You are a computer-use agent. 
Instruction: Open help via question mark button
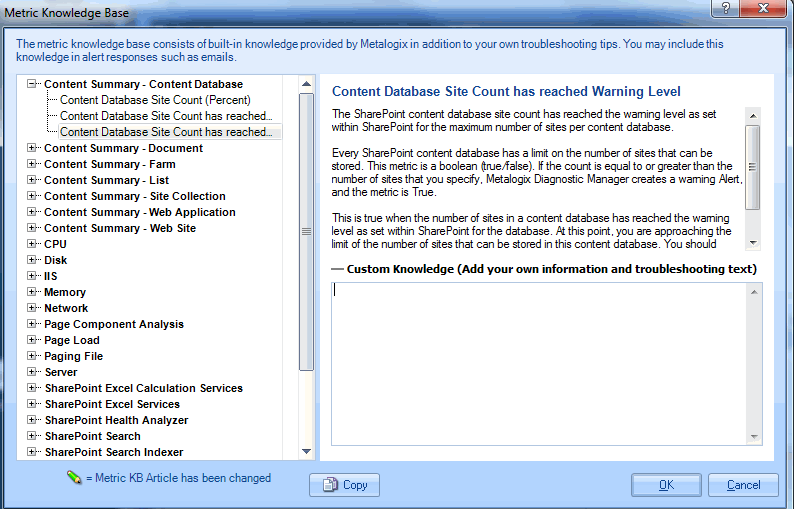click(x=725, y=8)
